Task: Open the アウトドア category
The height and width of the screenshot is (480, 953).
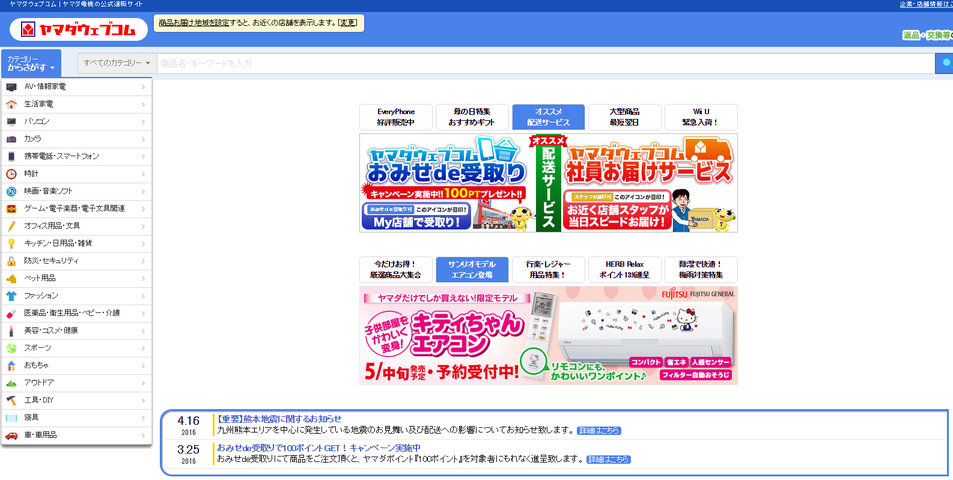Action: coord(77,383)
